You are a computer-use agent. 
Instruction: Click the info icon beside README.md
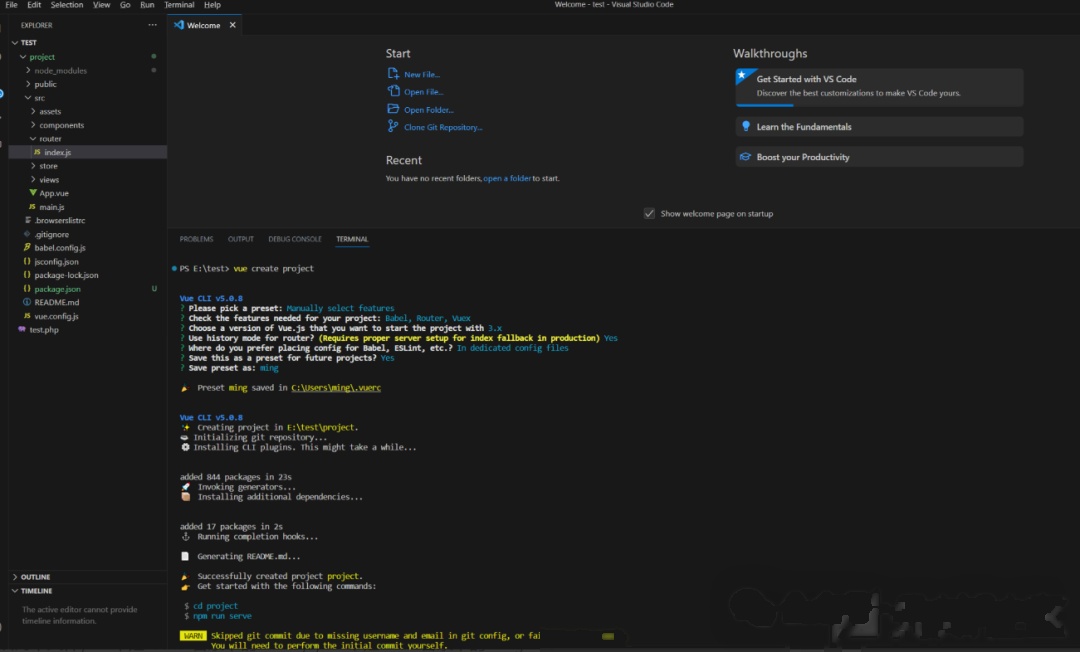pos(27,302)
